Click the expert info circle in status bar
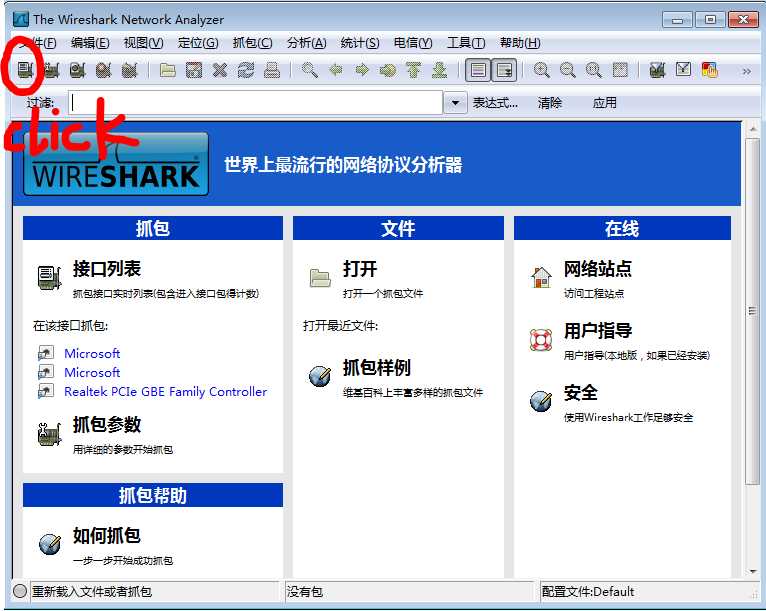This screenshot has width=766, height=611. coord(20,591)
